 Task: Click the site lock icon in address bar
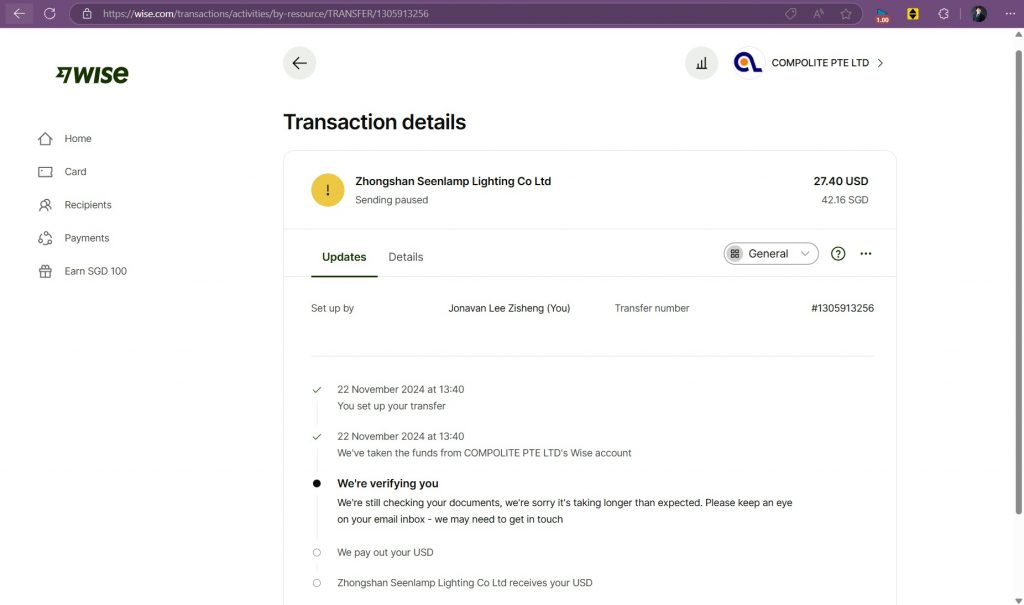click(87, 14)
